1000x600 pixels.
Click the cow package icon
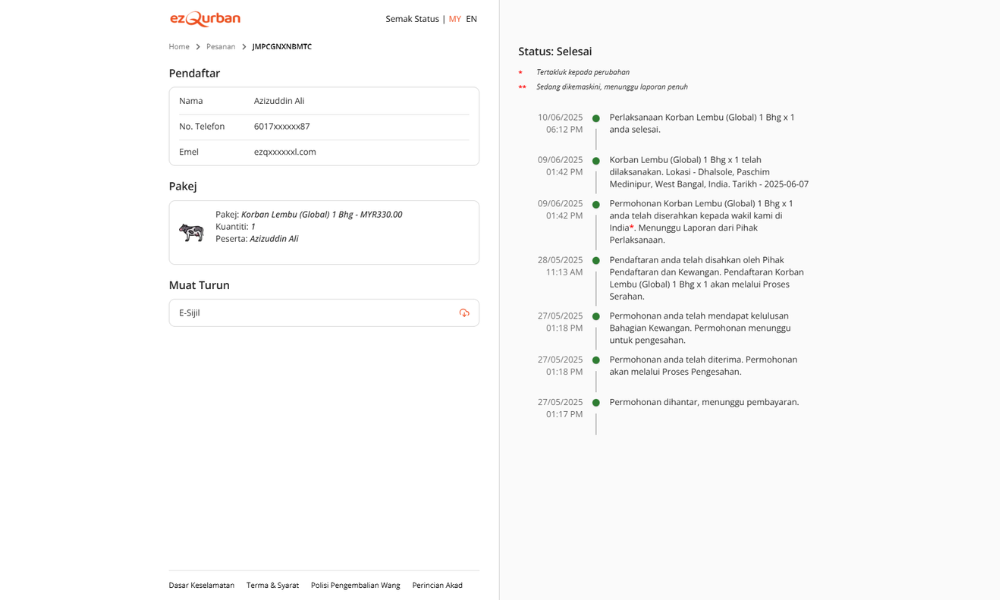point(191,232)
